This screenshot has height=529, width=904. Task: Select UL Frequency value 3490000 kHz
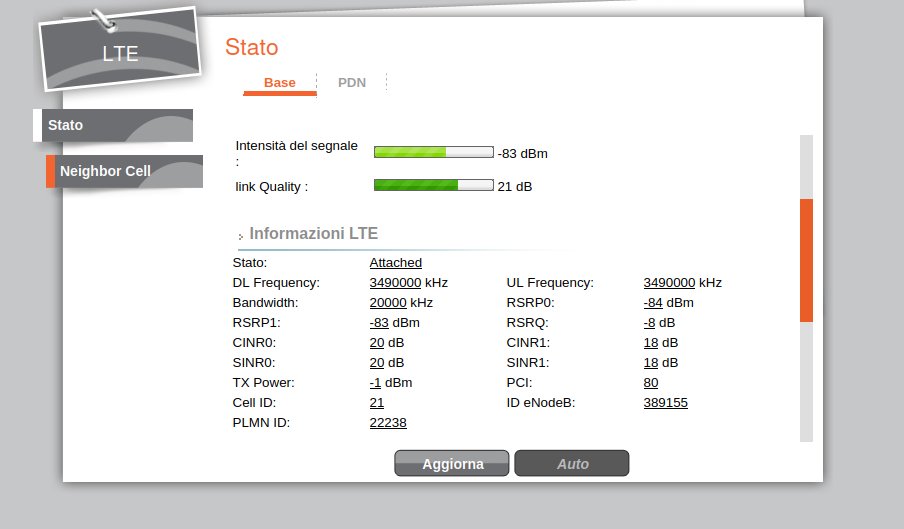(x=683, y=283)
